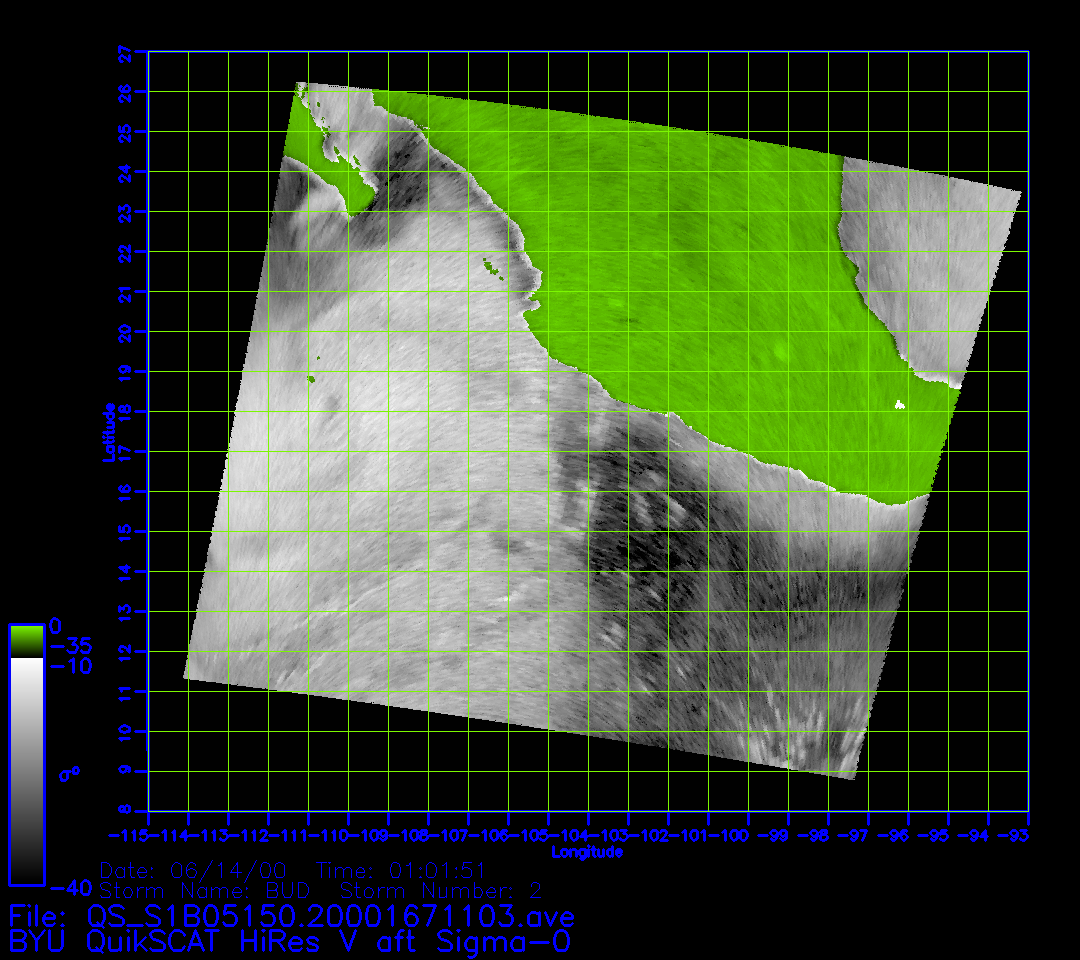The image size is (1080, 960).
Task: Click the small green island near latitude 19
Action: tap(311, 379)
